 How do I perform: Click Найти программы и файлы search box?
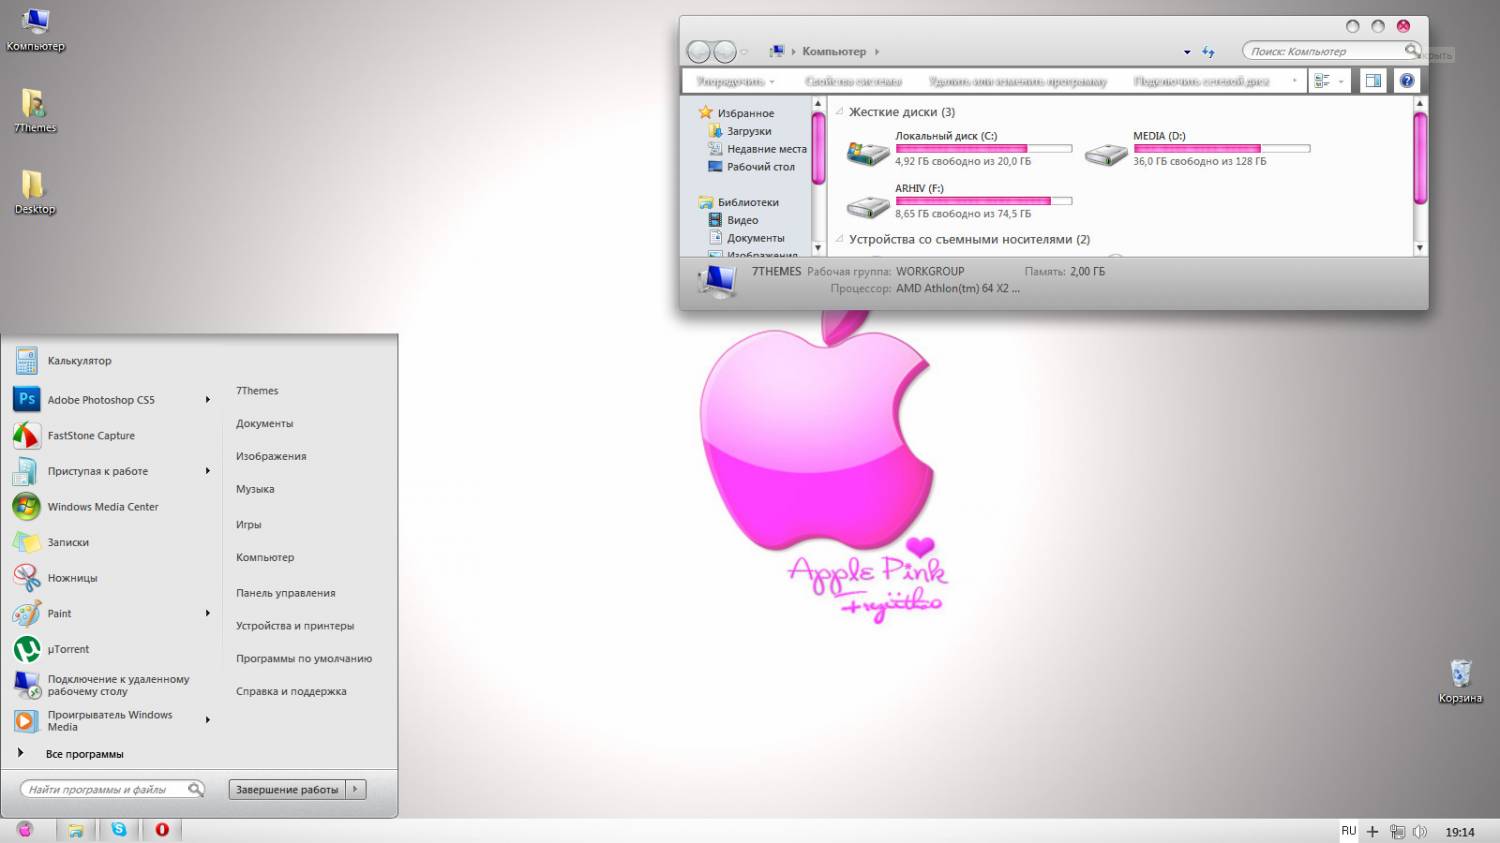pos(112,790)
